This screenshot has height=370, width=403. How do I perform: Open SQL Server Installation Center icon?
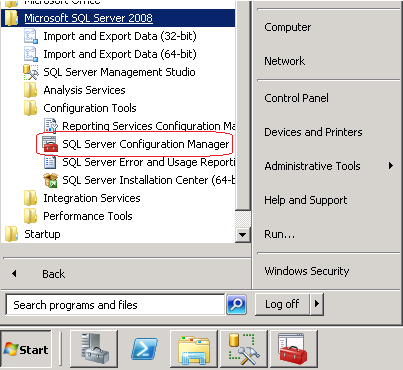pyautogui.click(x=50, y=180)
